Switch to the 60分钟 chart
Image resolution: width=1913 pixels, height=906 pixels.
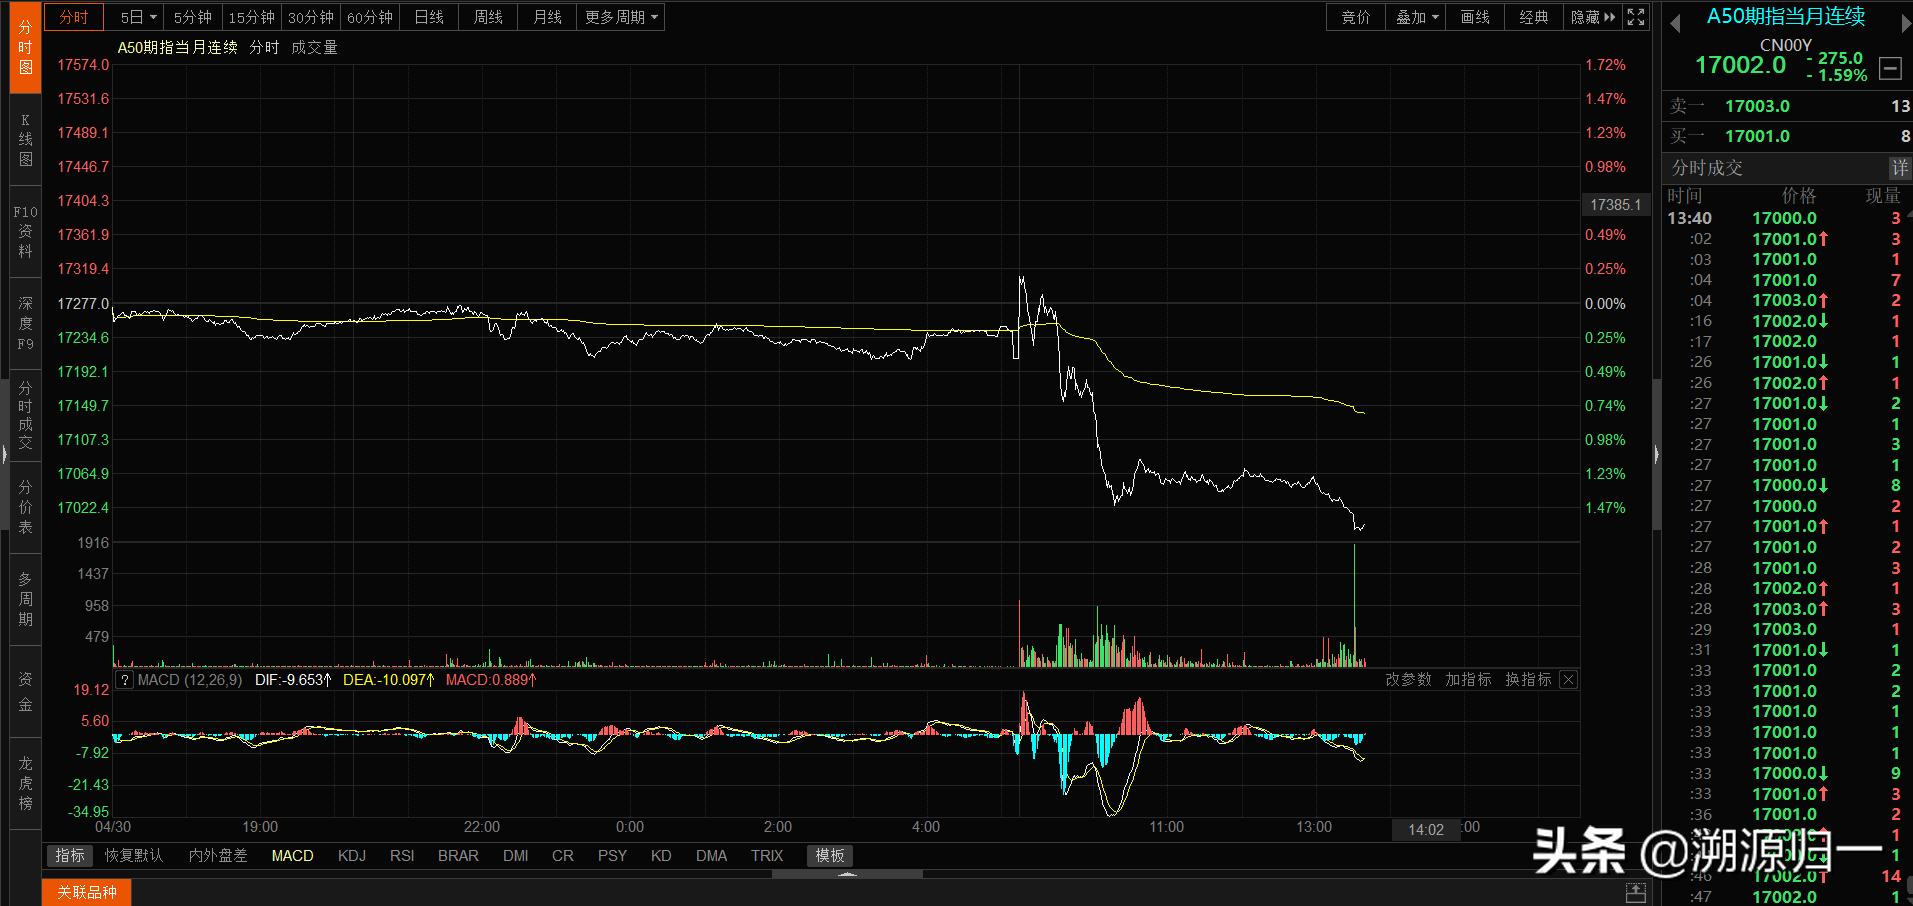(x=370, y=17)
